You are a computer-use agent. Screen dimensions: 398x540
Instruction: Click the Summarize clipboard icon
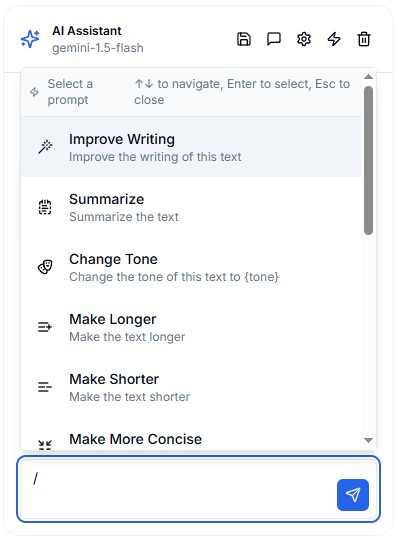coord(45,207)
